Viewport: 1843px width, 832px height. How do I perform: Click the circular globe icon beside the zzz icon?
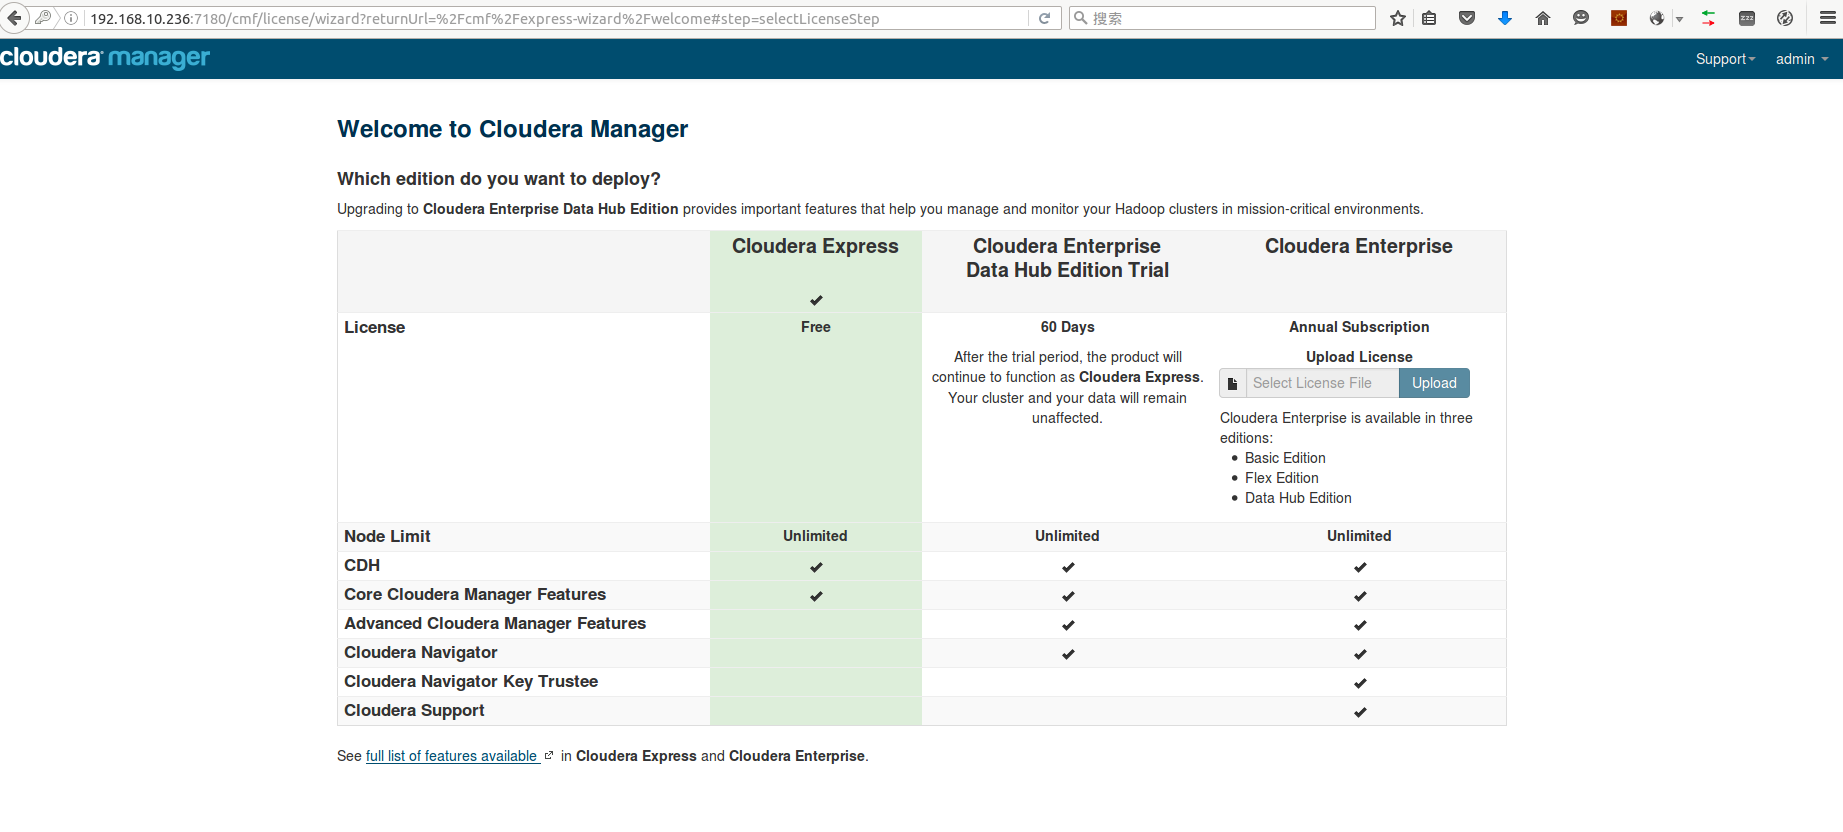(x=1785, y=18)
